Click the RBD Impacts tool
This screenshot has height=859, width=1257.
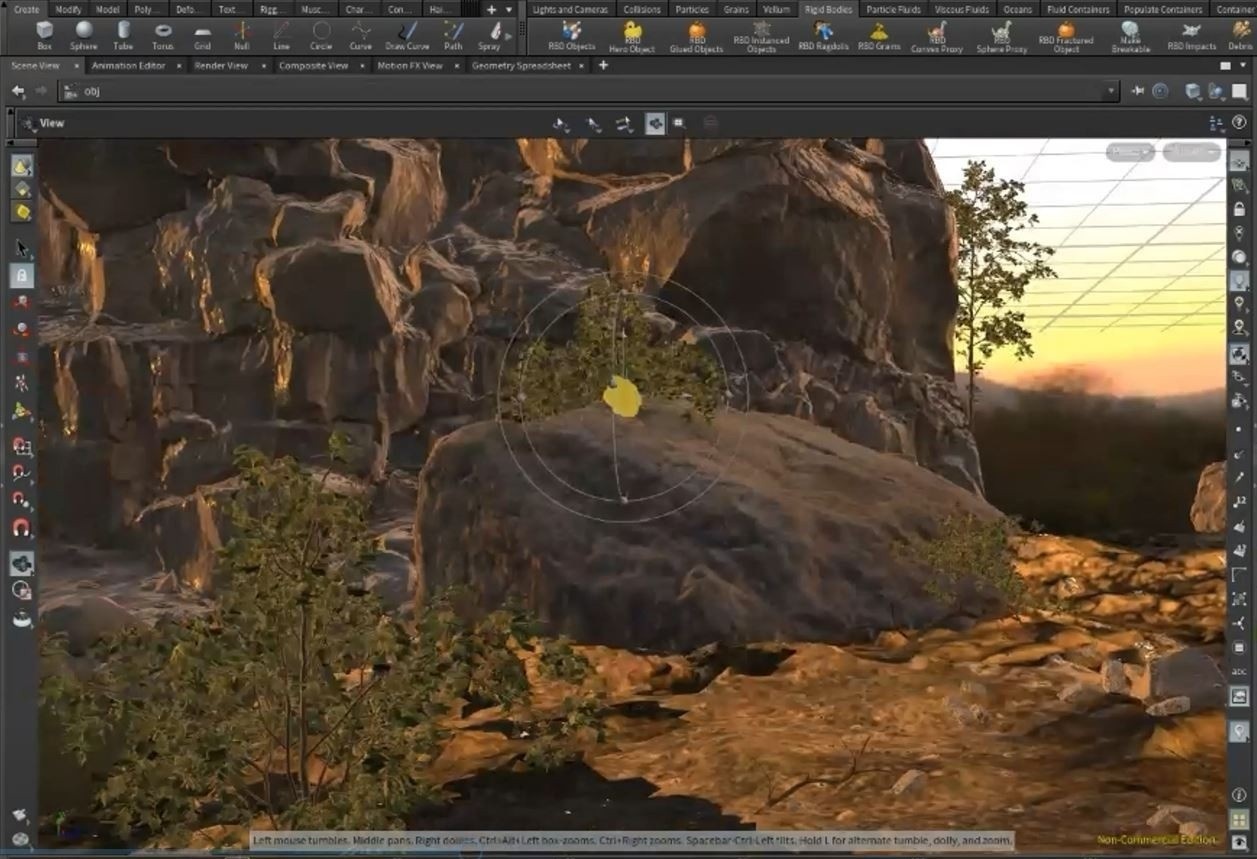[x=1191, y=36]
